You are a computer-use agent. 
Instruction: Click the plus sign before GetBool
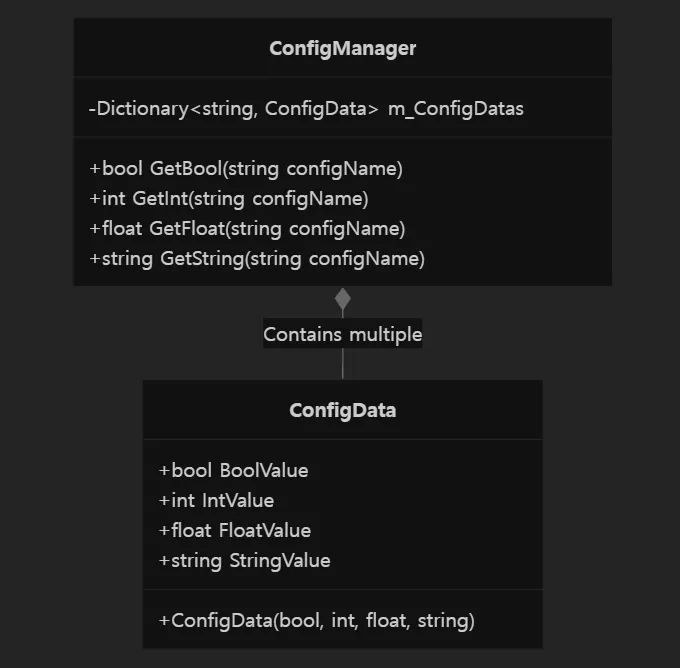pos(95,169)
